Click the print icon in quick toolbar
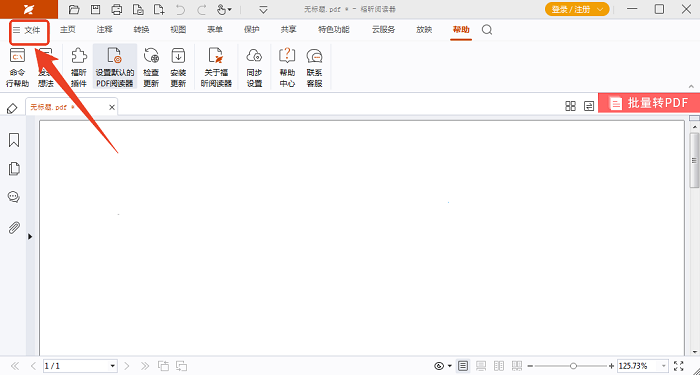Screen dimensions: 700x375 tap(117, 9)
